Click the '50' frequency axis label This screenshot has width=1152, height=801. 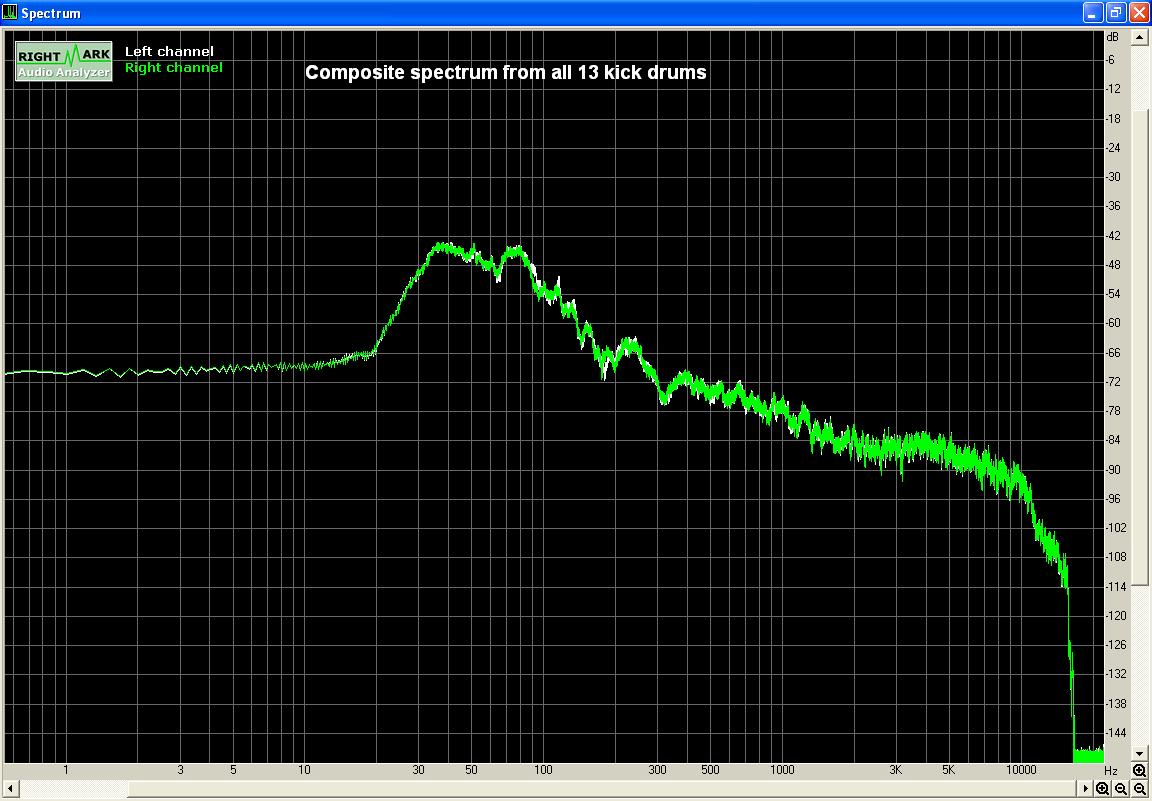click(x=471, y=770)
